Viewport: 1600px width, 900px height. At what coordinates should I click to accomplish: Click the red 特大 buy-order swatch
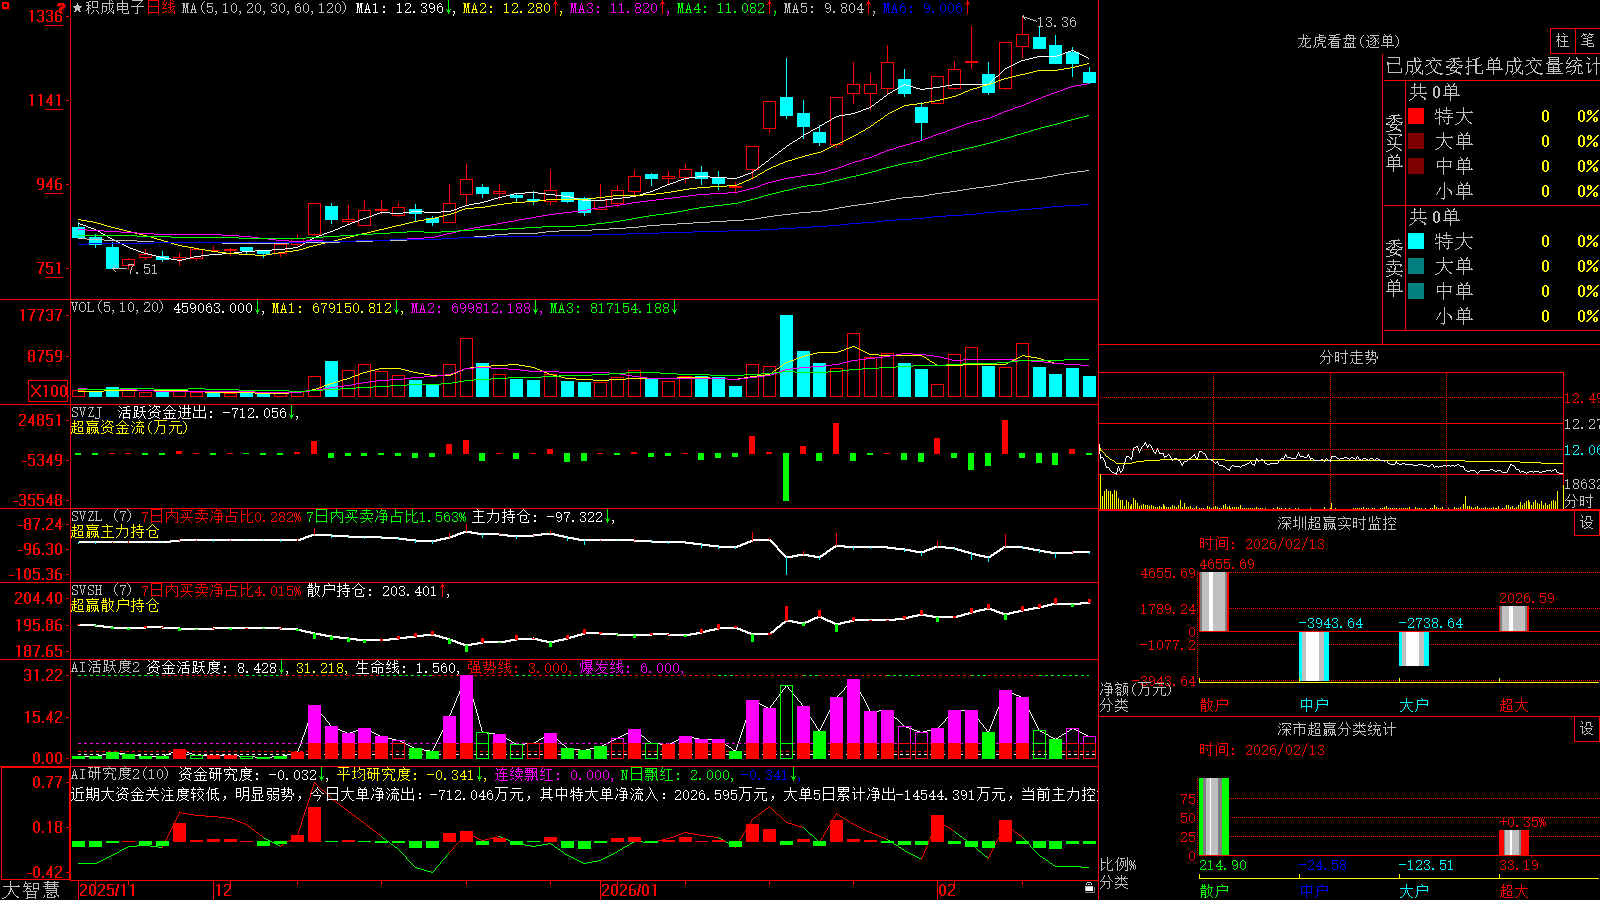(1416, 116)
